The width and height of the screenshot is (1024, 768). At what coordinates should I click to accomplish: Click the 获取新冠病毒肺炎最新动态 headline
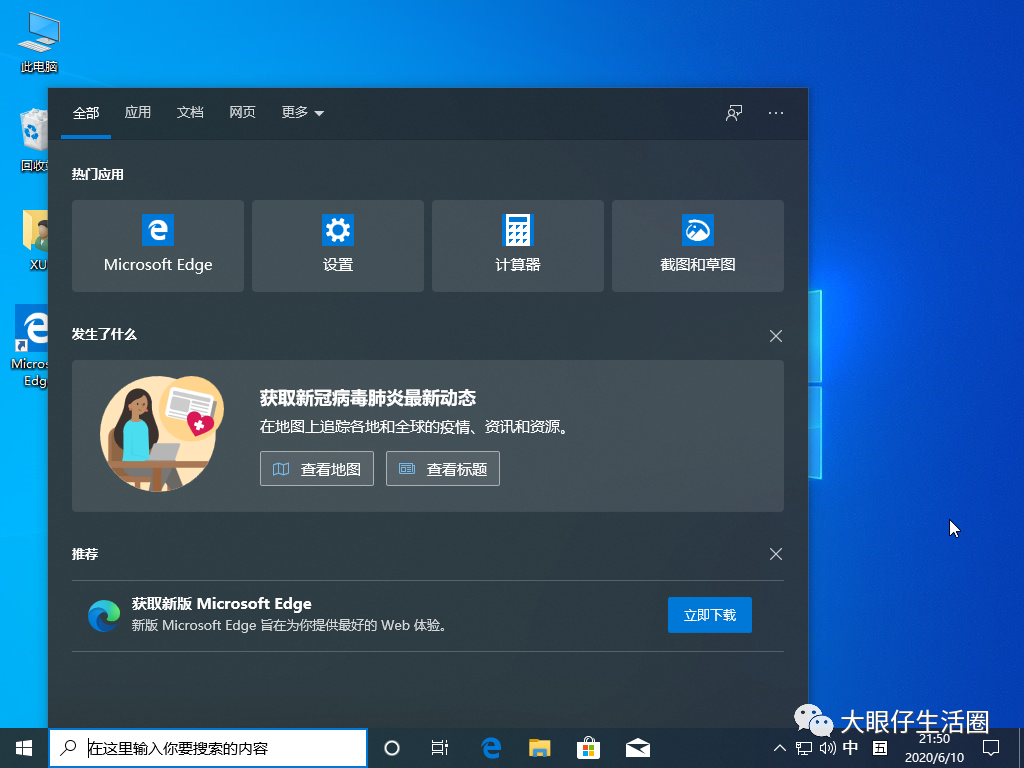(x=368, y=398)
